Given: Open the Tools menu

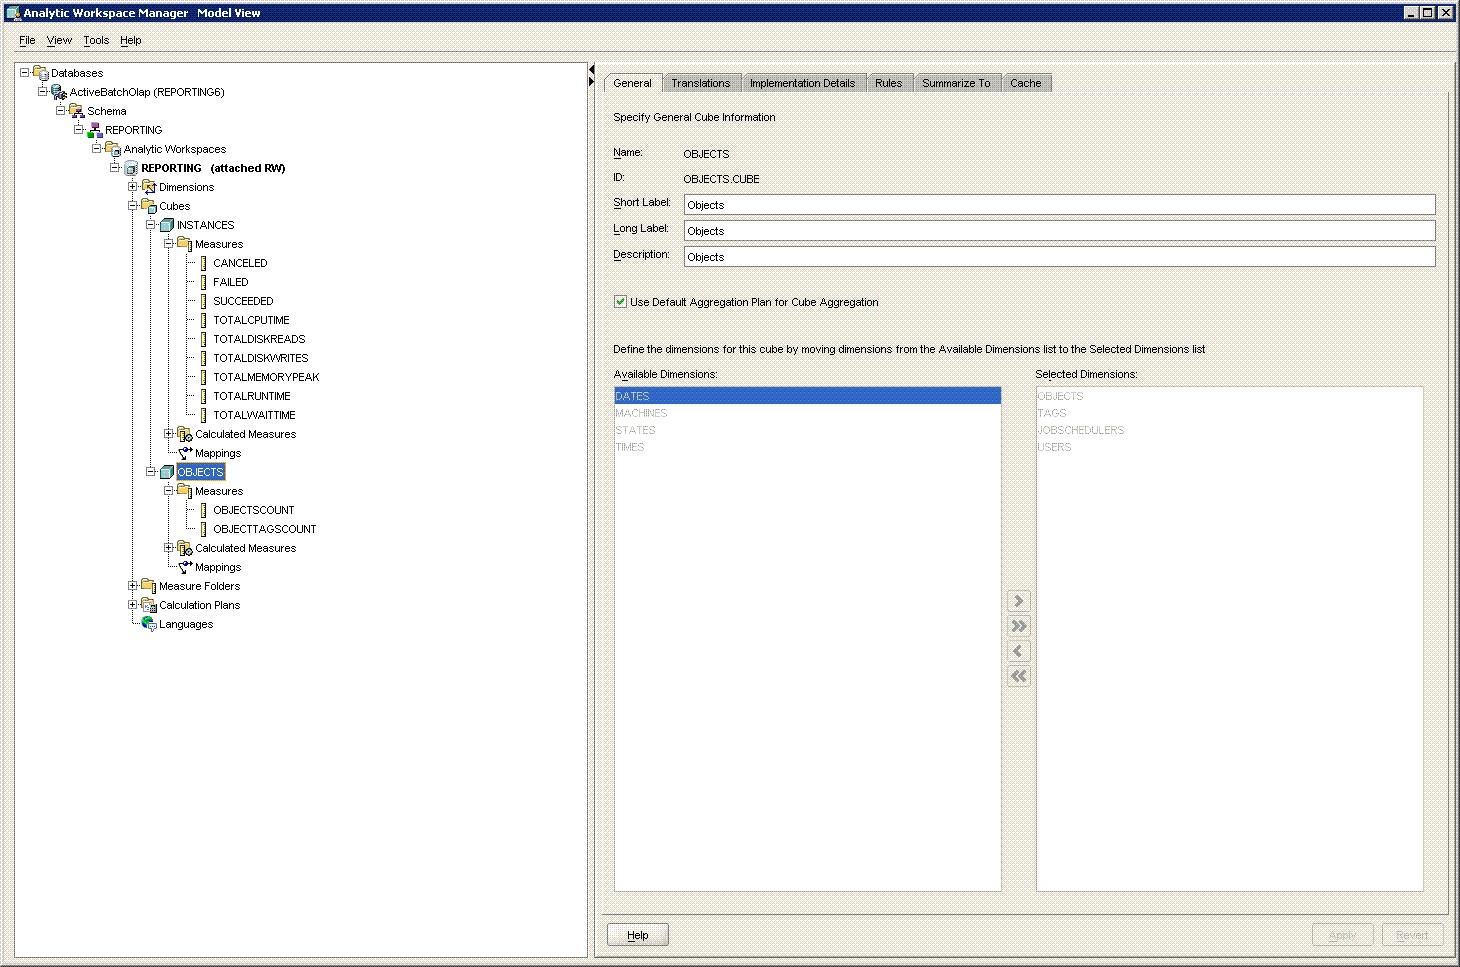Looking at the screenshot, I should 96,40.
